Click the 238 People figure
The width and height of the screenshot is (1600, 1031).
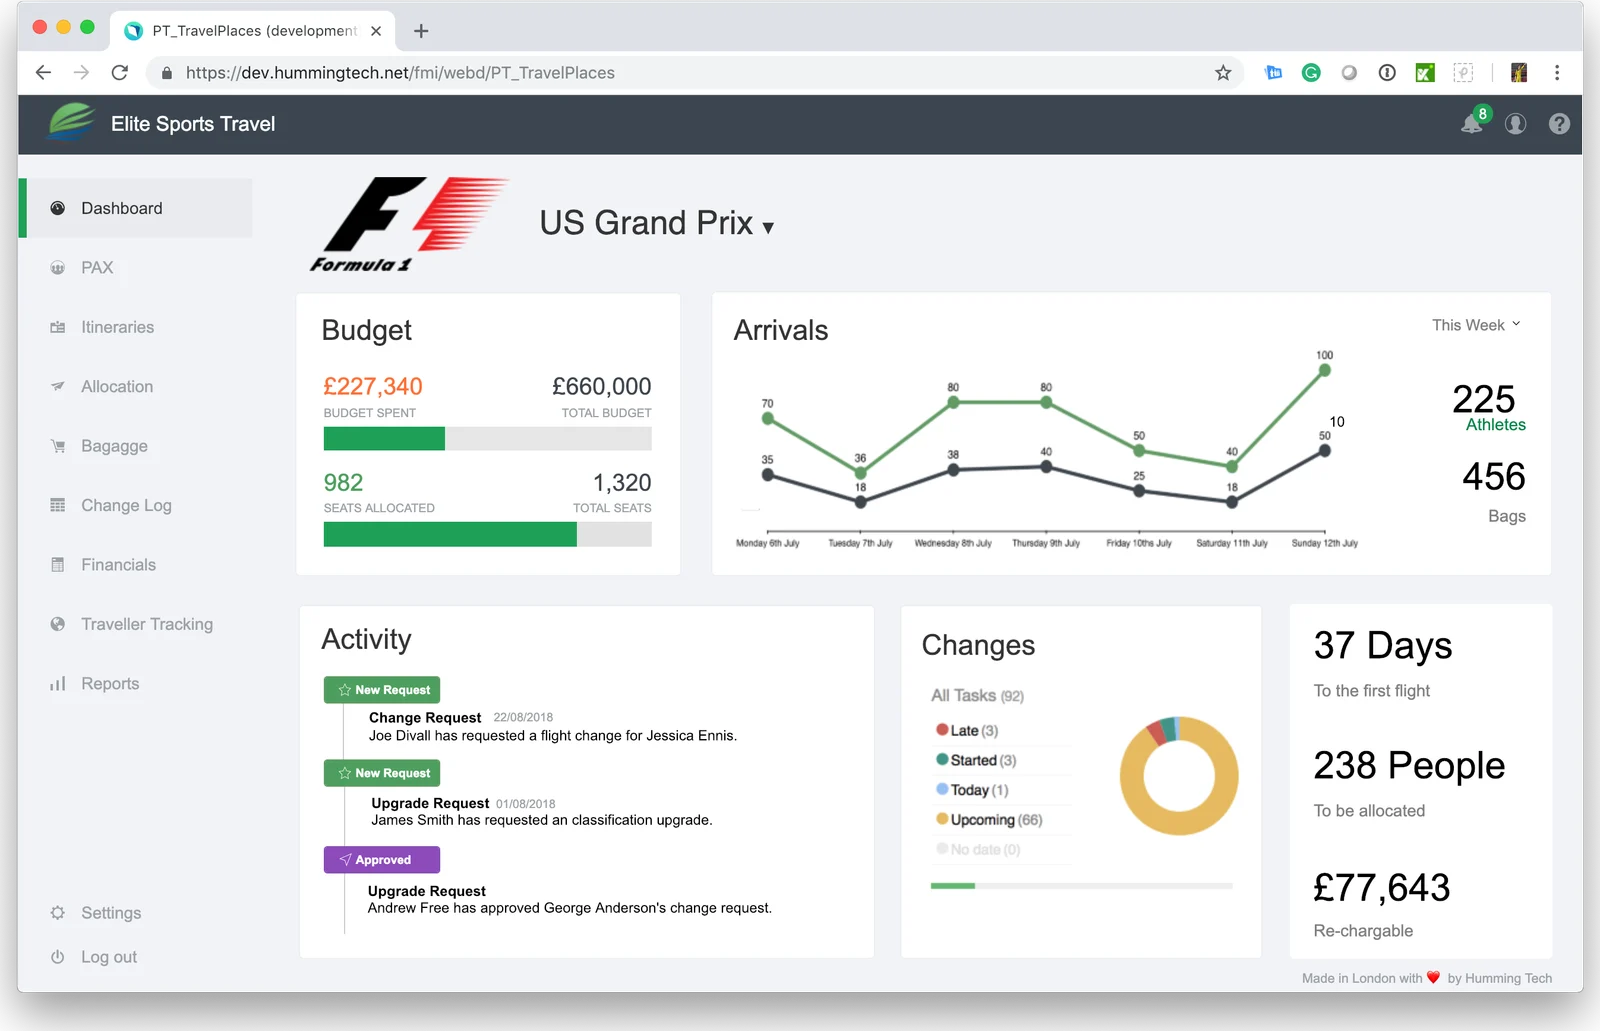click(x=1409, y=766)
